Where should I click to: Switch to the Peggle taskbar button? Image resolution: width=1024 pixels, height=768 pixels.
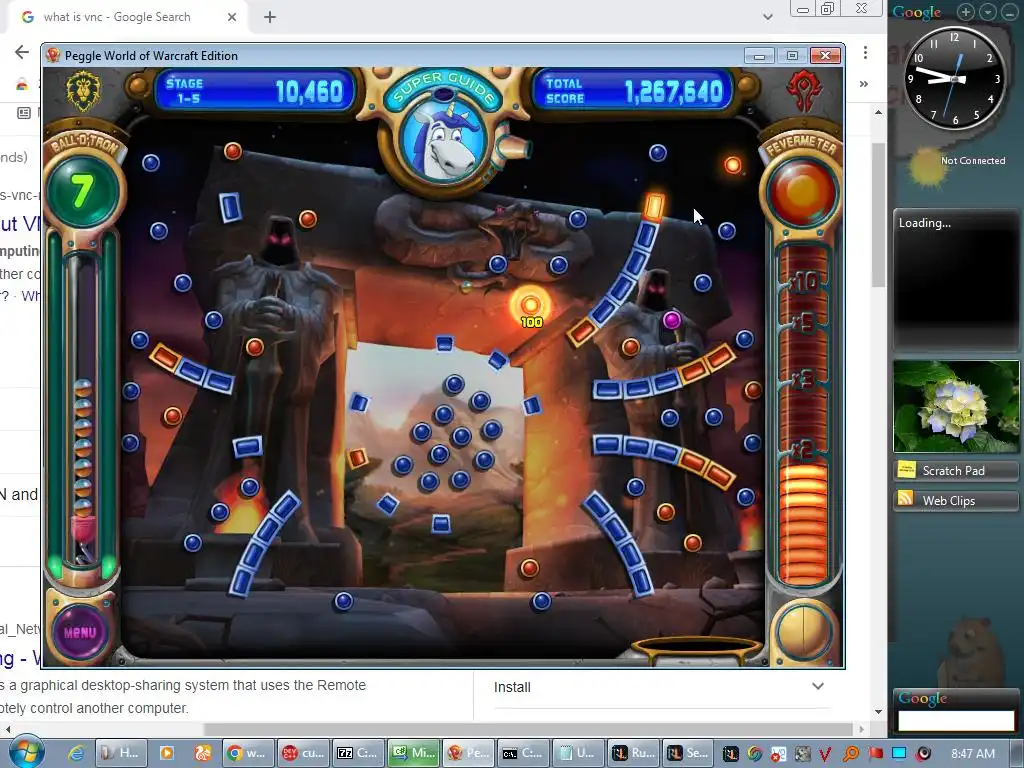pyautogui.click(x=468, y=753)
